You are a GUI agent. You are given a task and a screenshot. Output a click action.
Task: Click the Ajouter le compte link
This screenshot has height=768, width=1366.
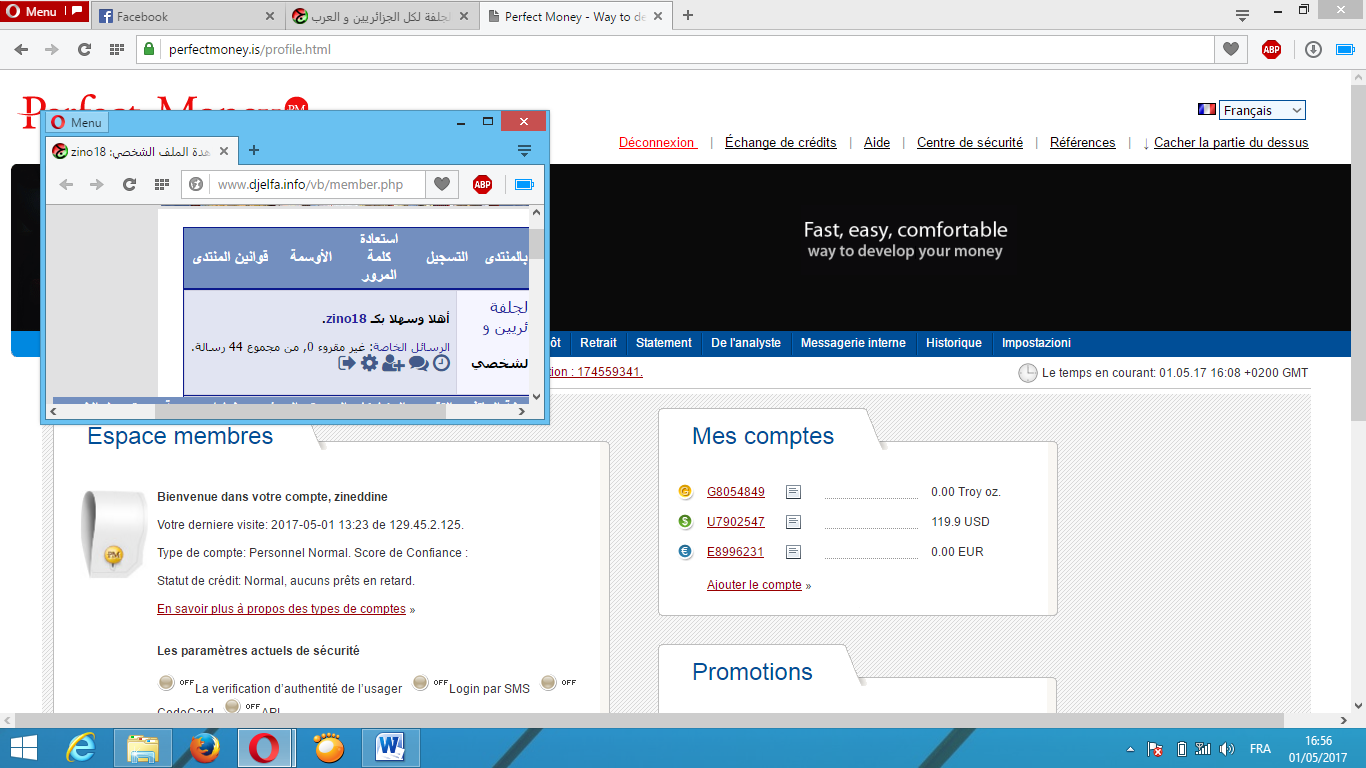(x=754, y=585)
